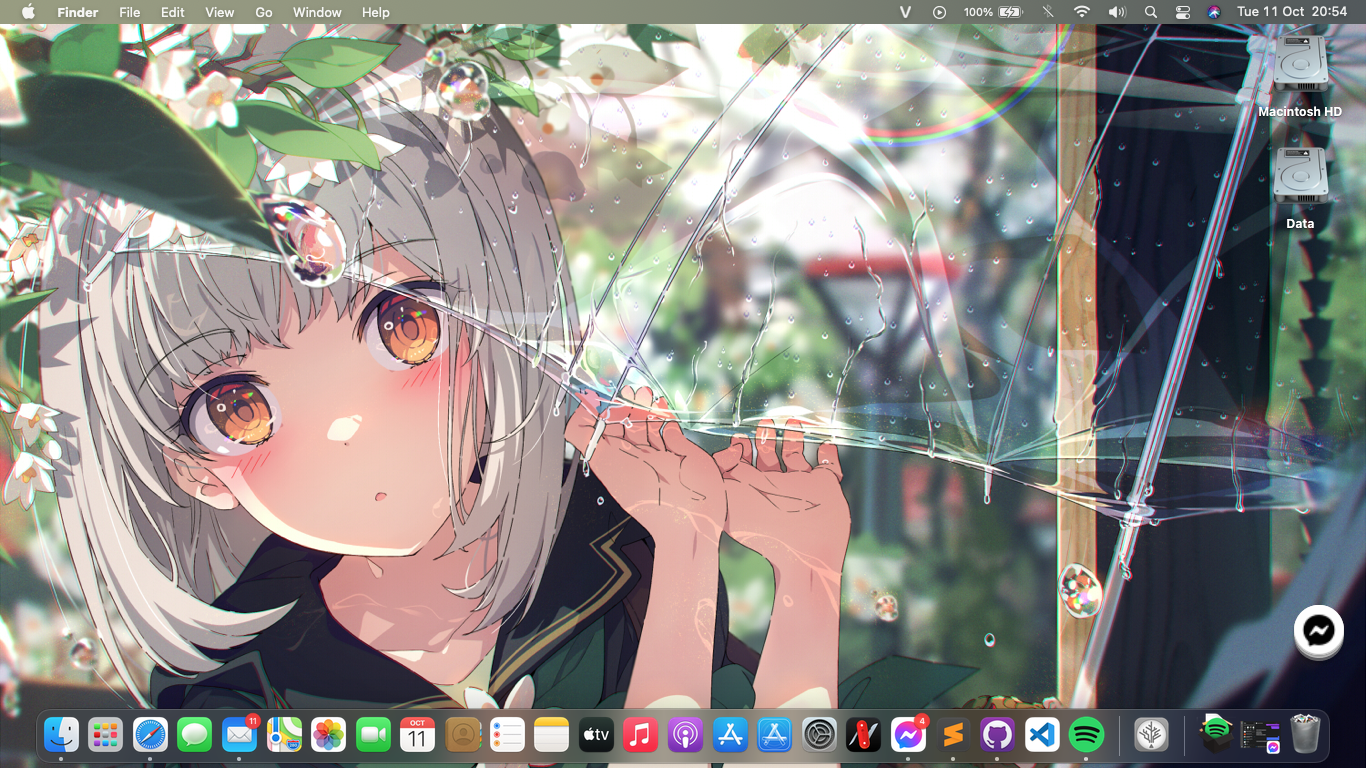
Task: Launch the Notes app
Action: 551,736
